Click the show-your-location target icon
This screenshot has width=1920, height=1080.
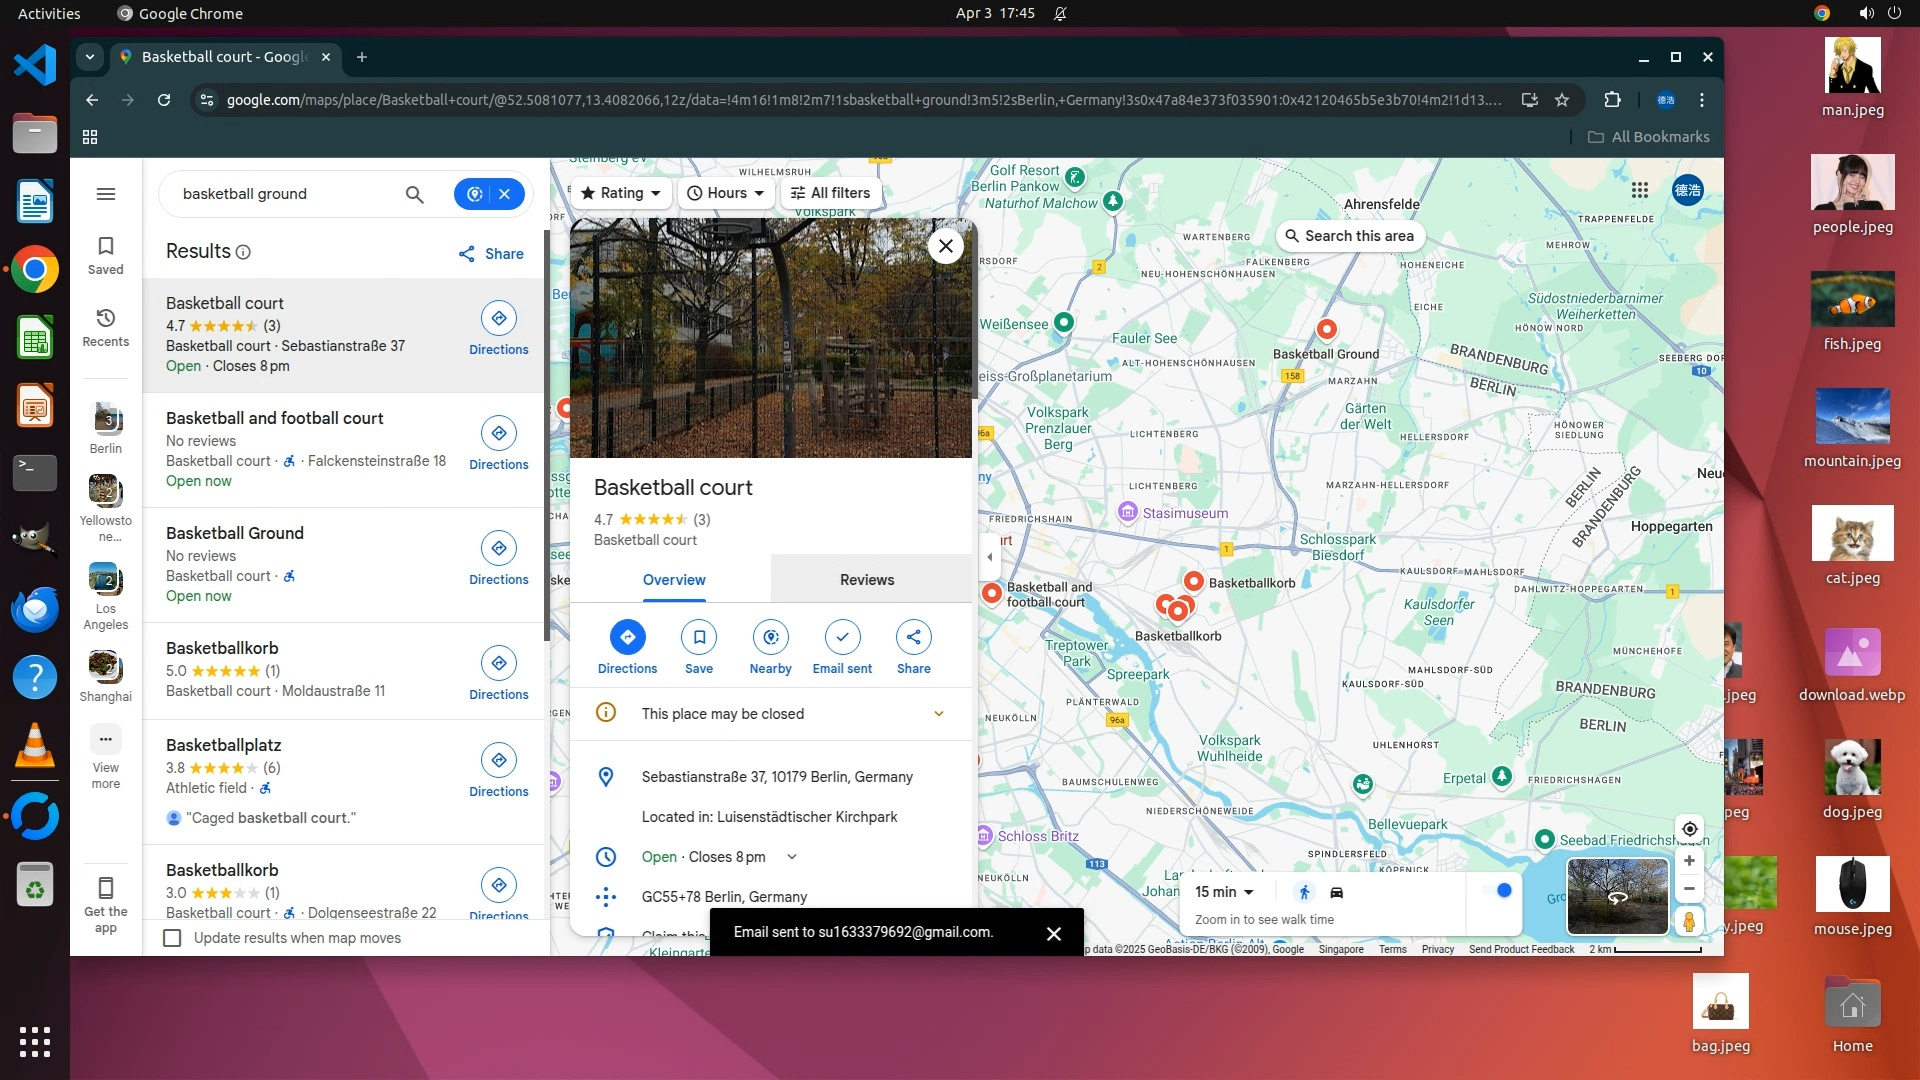[1689, 829]
